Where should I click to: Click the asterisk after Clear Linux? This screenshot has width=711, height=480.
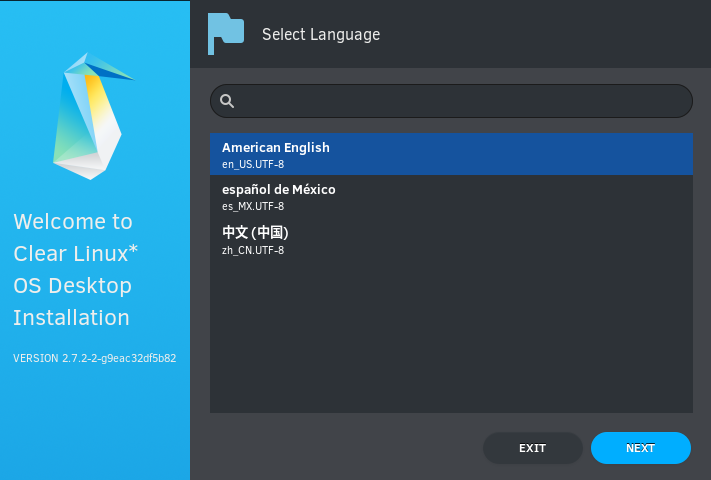(x=133, y=249)
